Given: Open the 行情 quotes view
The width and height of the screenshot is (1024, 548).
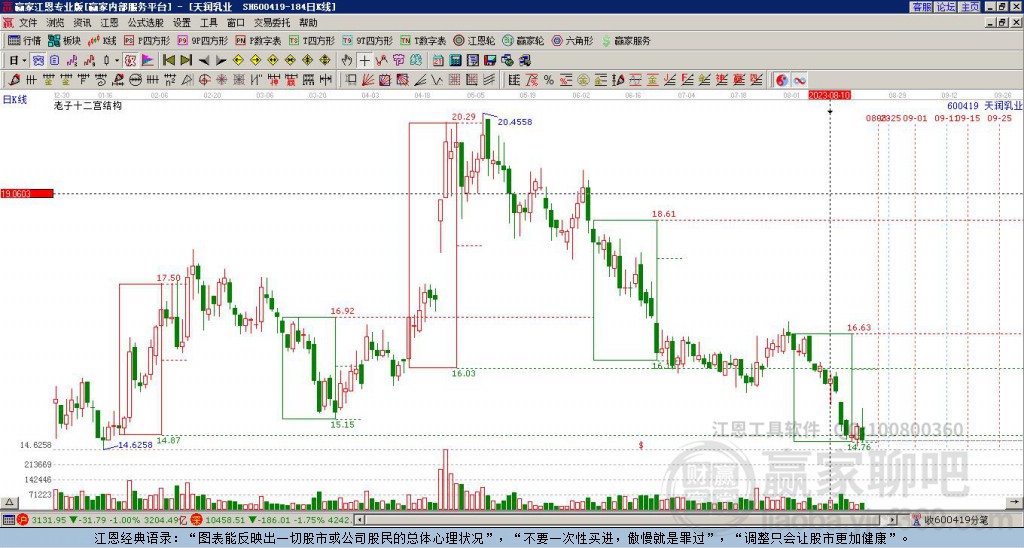Looking at the screenshot, I should click(24, 40).
